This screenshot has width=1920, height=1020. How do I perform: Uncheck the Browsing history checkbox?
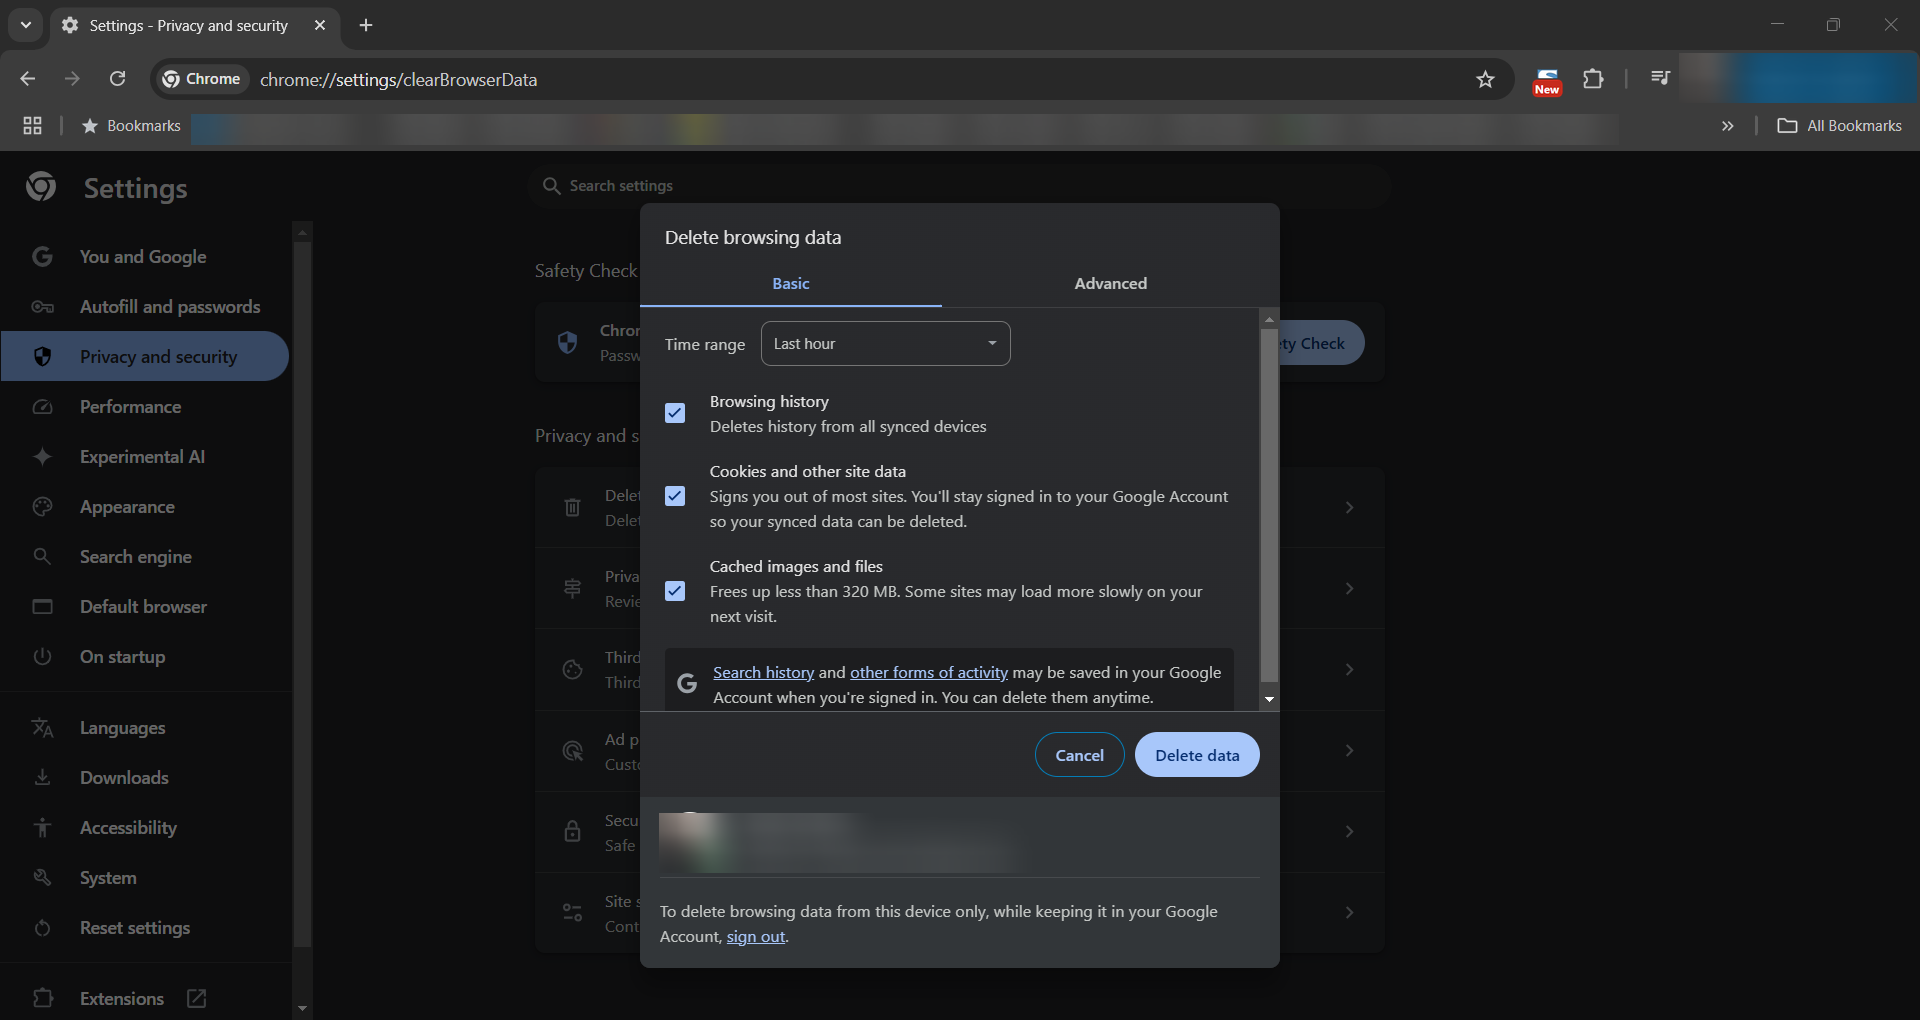[x=675, y=413]
